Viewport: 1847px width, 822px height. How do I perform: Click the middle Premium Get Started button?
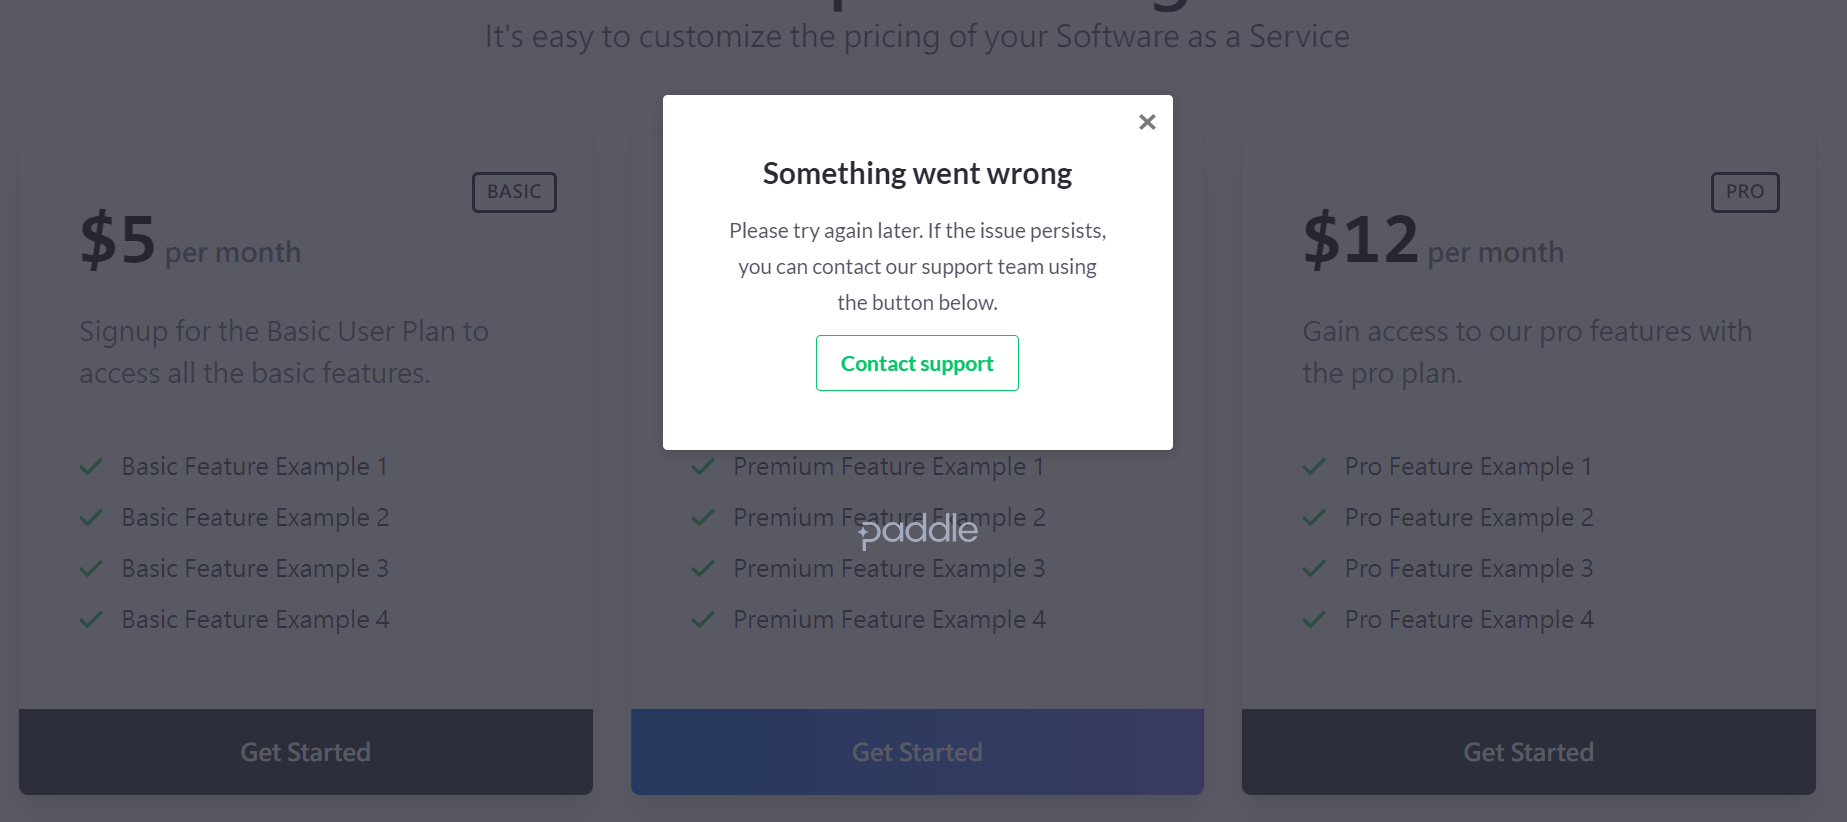coord(917,752)
